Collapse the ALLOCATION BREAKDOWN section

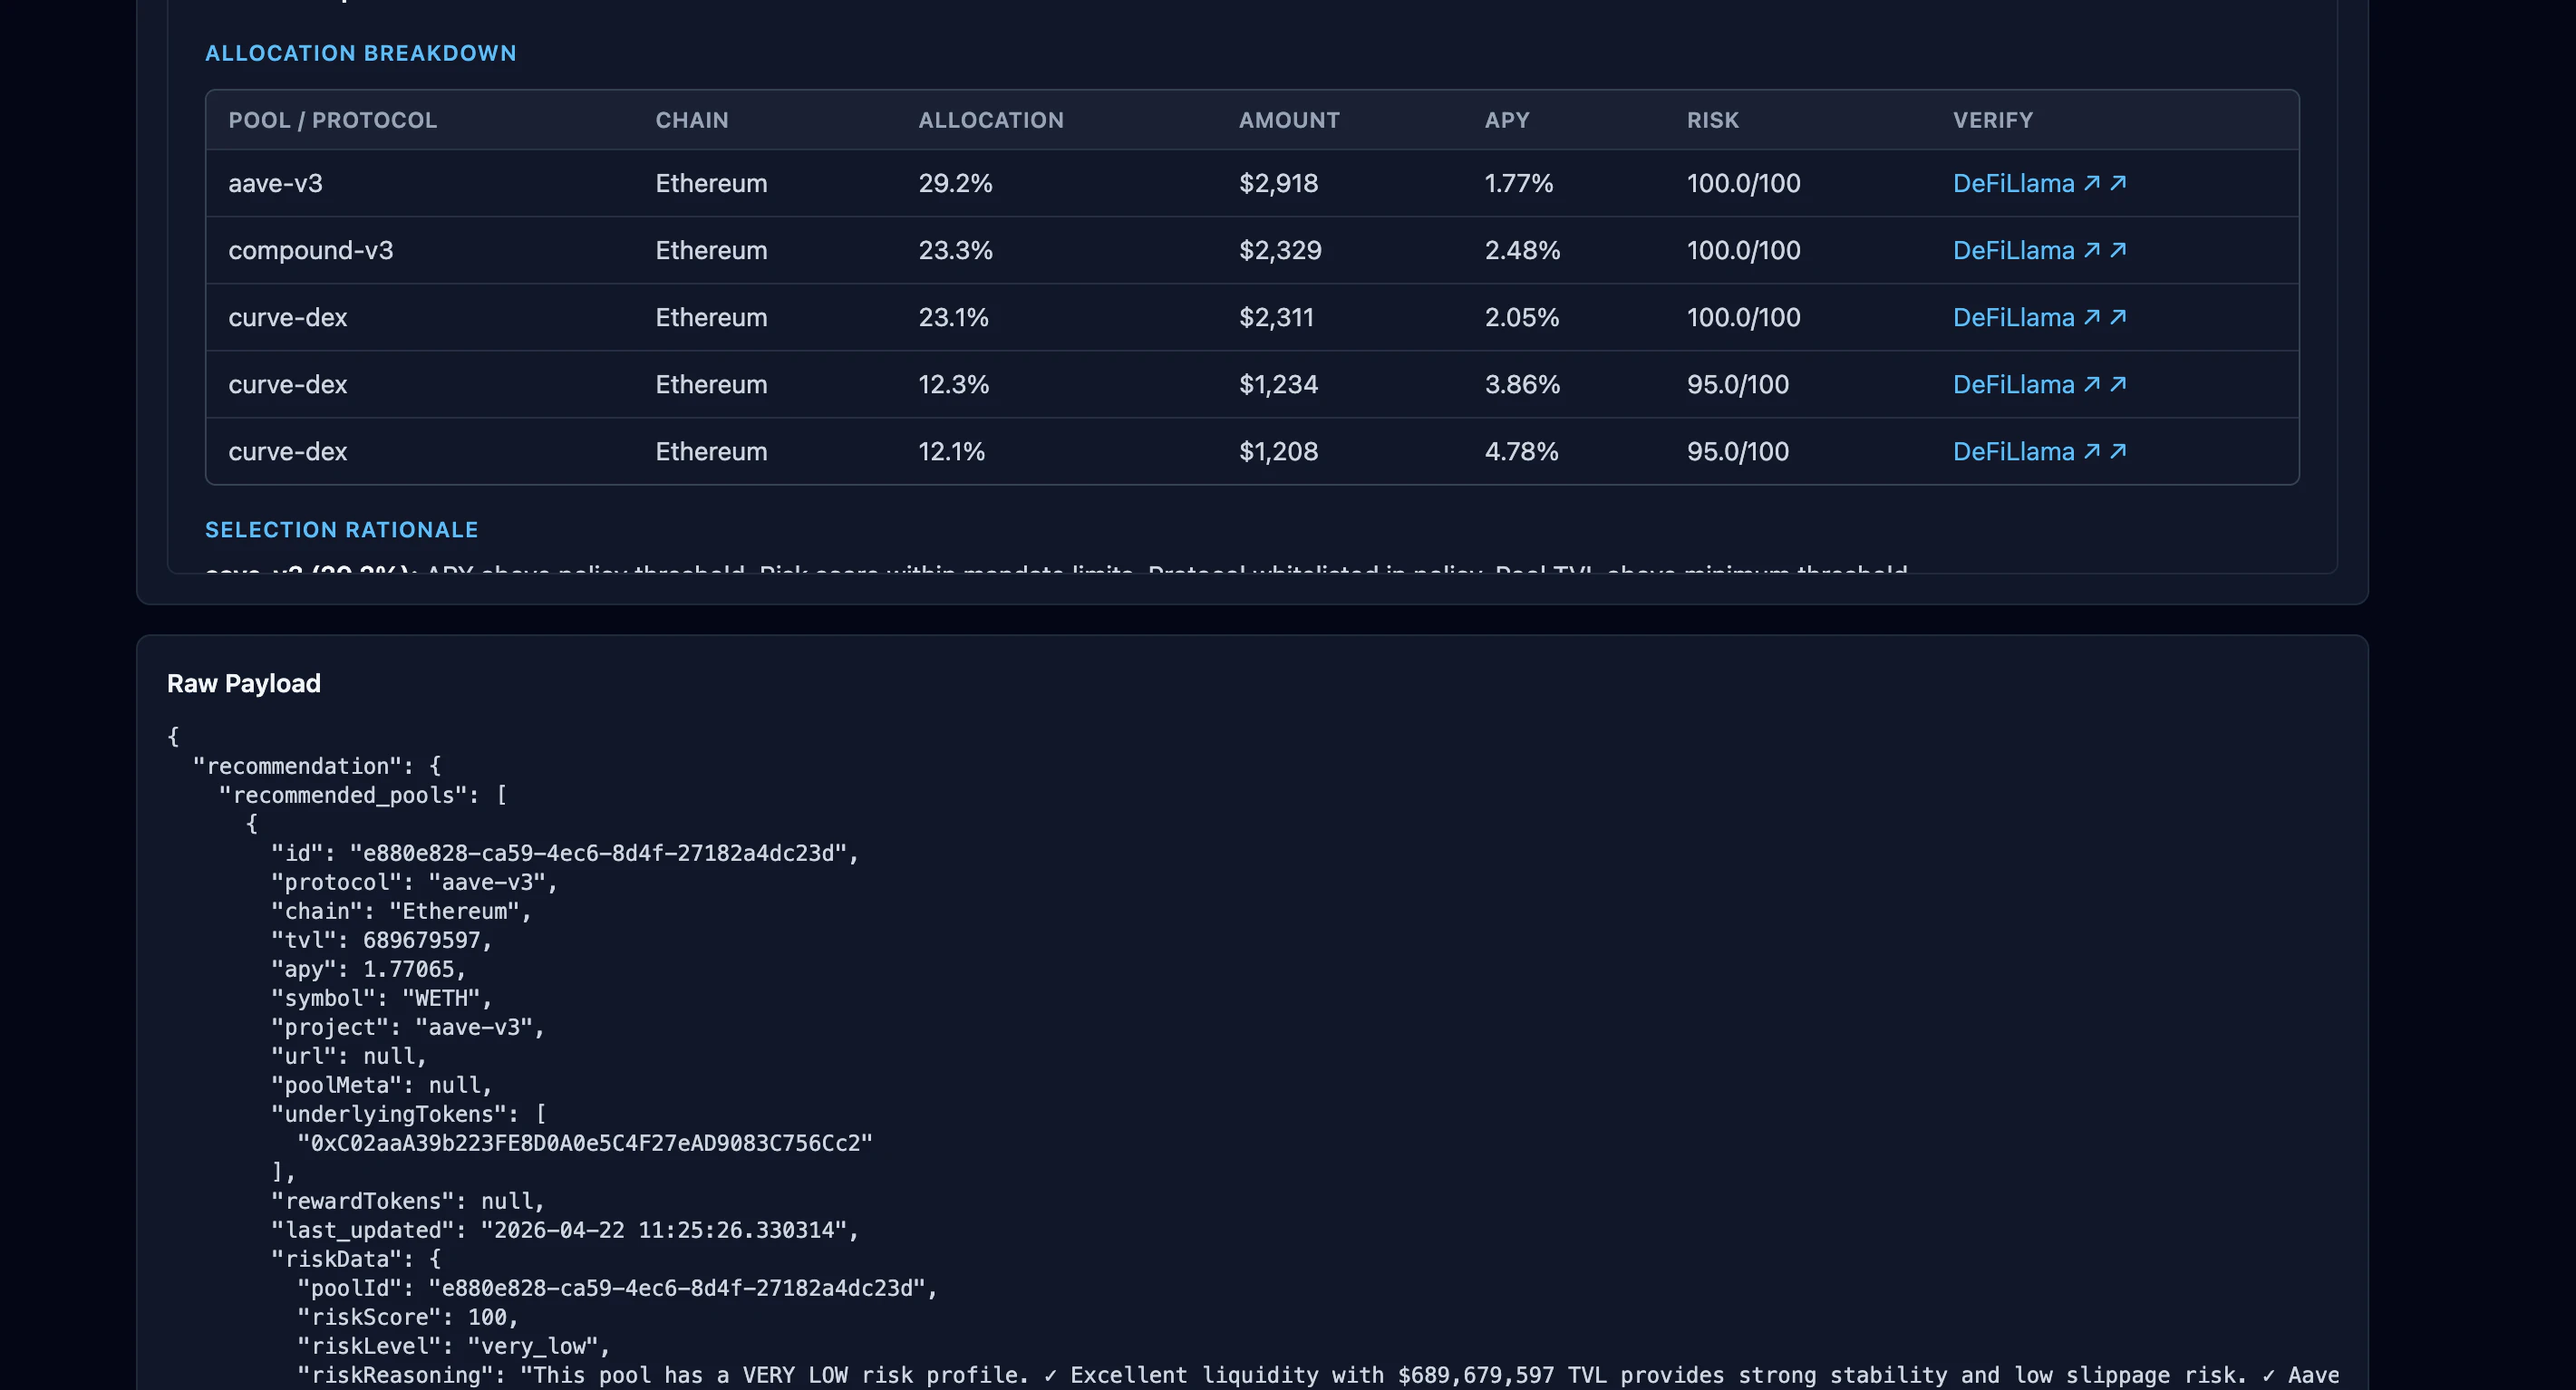click(361, 53)
